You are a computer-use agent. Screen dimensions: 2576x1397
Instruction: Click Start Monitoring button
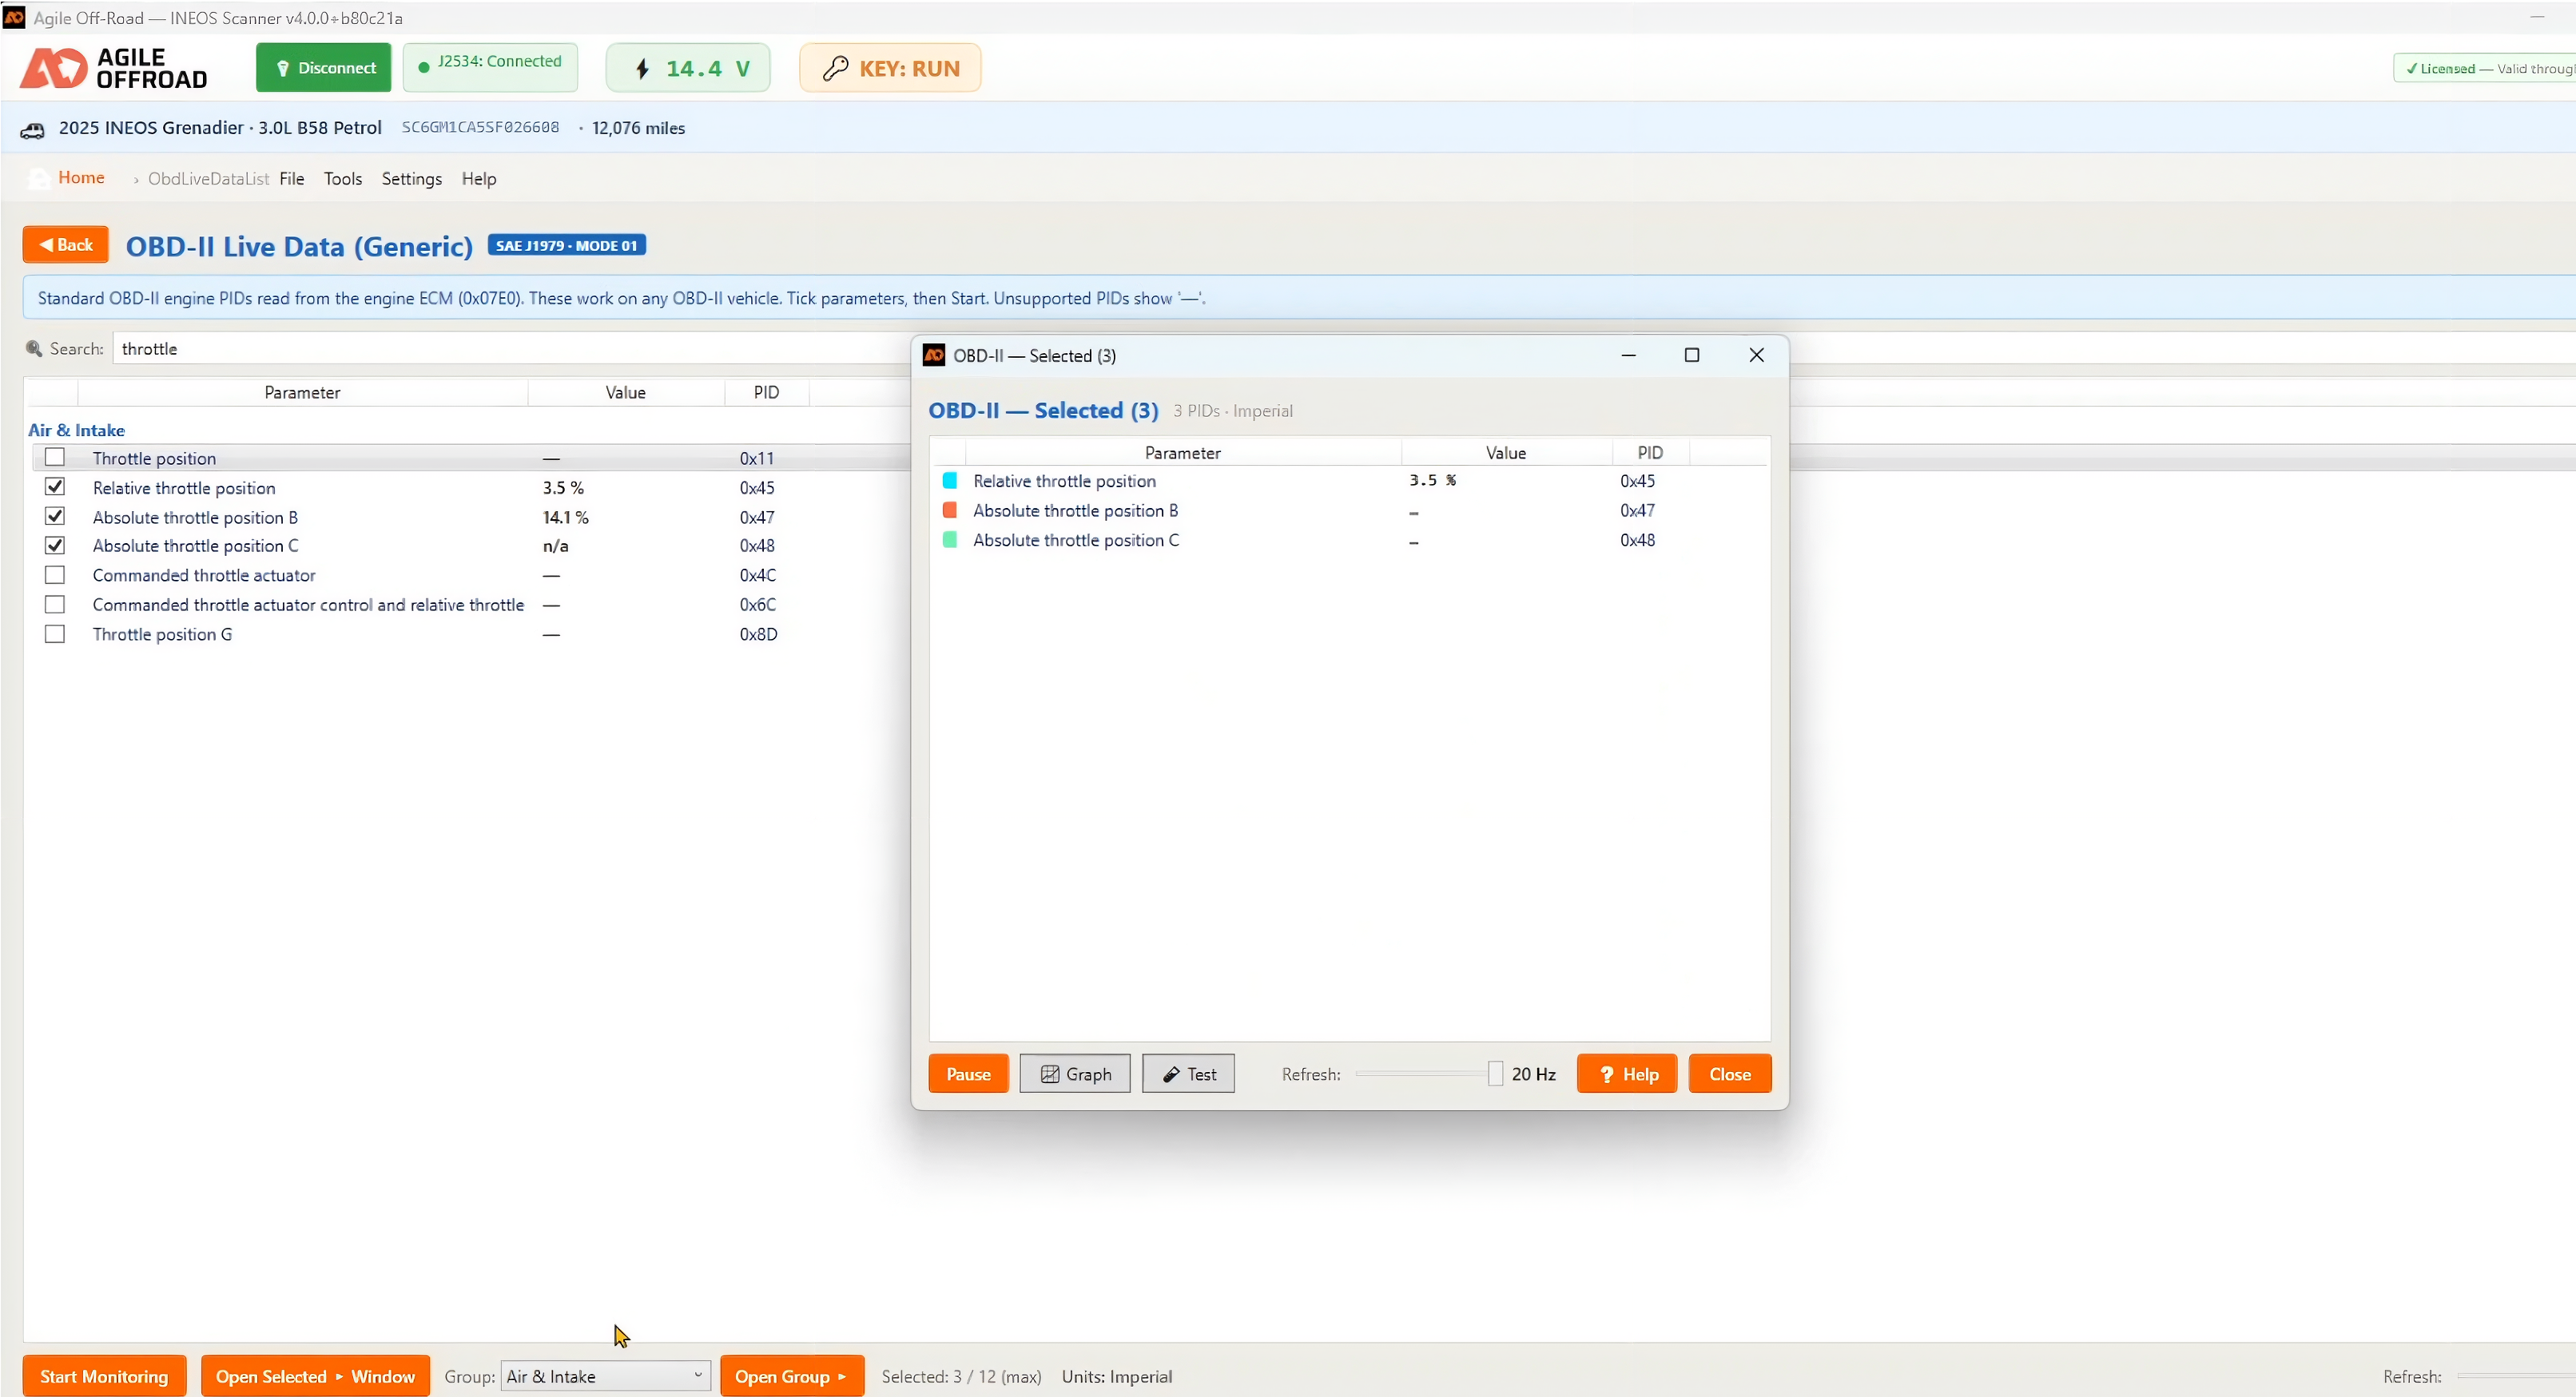click(x=104, y=1376)
